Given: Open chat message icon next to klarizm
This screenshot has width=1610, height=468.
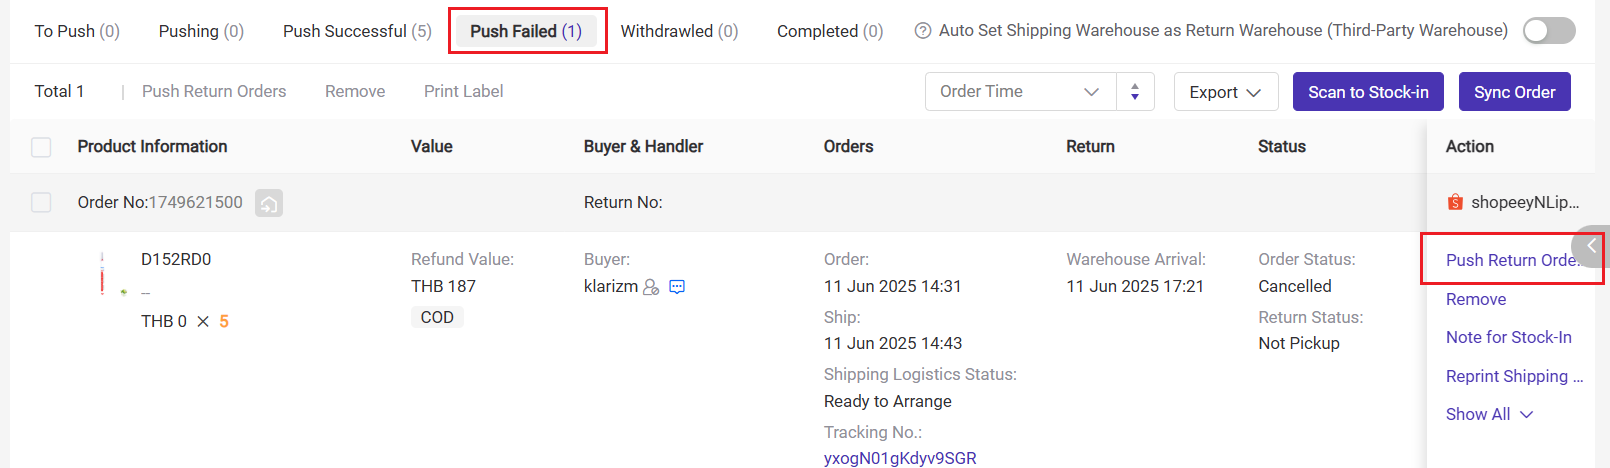Looking at the screenshot, I should [x=677, y=287].
